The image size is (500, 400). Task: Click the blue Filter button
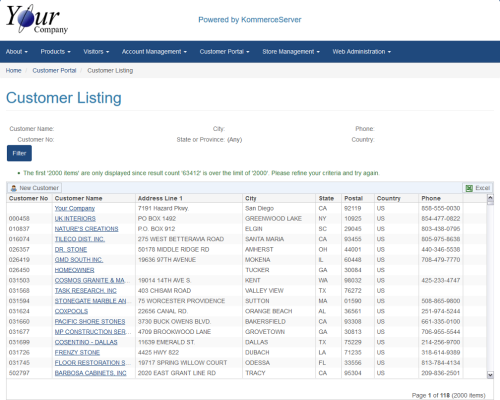(19, 153)
